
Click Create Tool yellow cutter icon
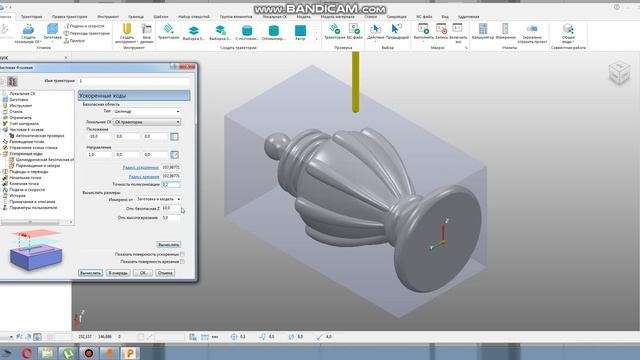click(127, 29)
